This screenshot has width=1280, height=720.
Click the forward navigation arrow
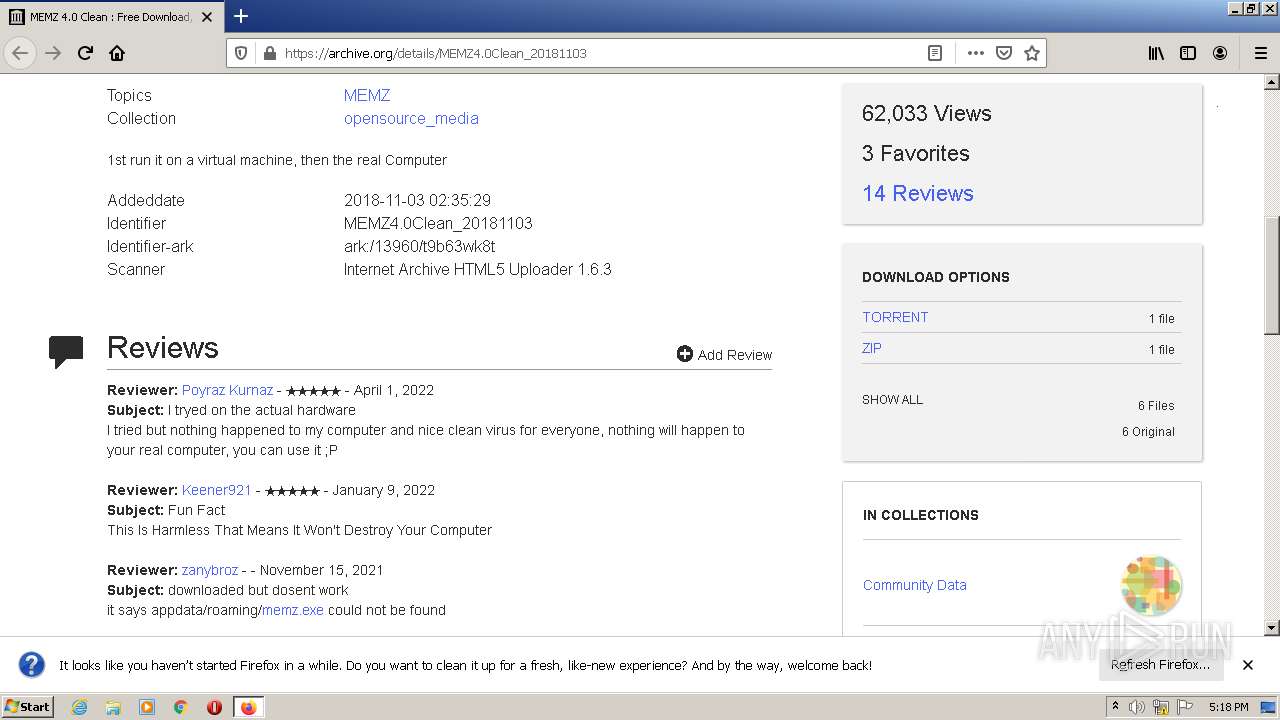[x=53, y=53]
